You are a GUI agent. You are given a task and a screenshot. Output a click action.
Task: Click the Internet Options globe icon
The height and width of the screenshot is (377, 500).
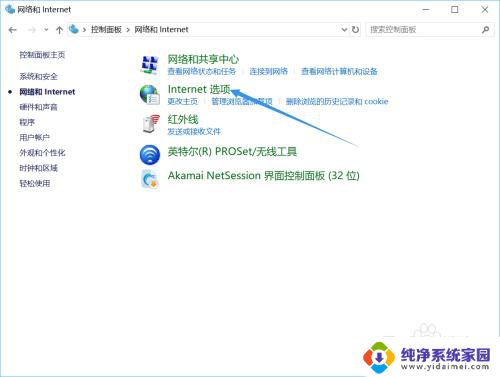pos(149,94)
